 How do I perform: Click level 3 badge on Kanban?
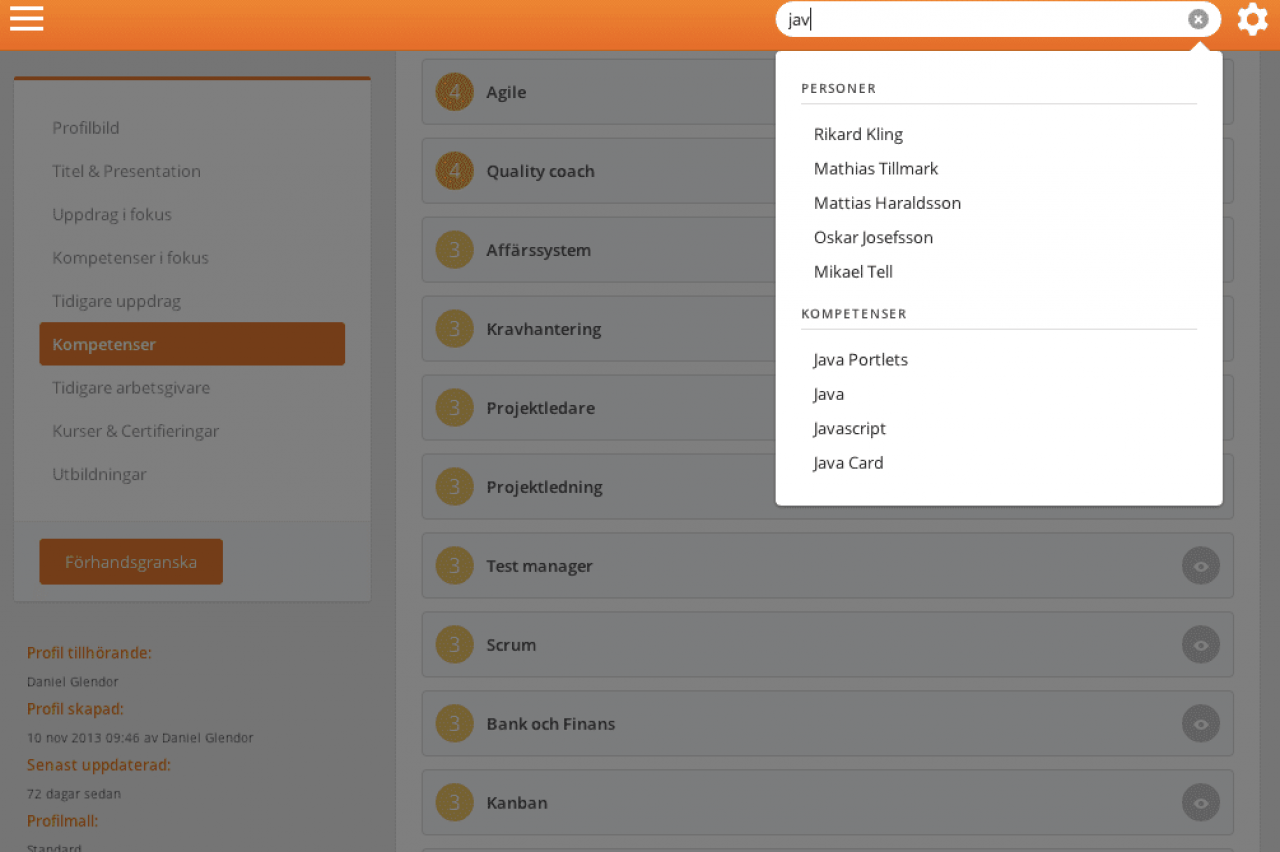coord(455,803)
